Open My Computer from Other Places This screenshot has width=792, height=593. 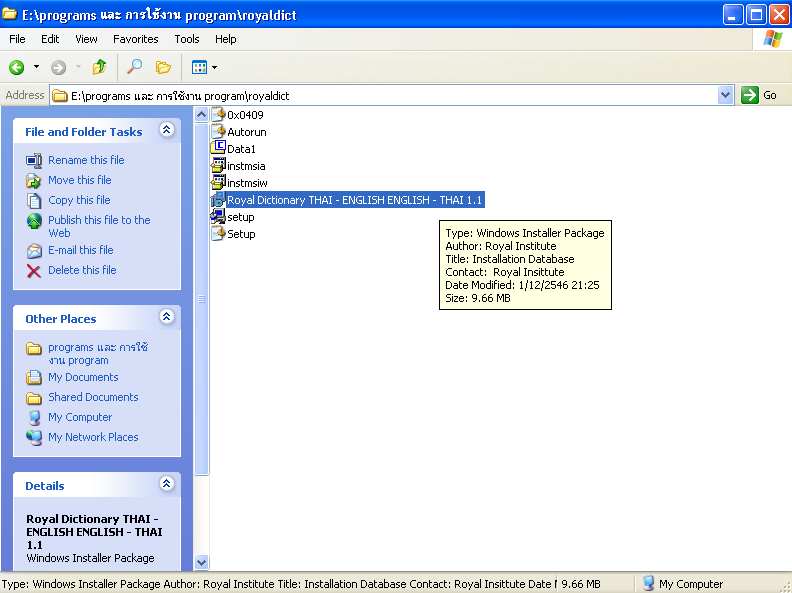pos(80,417)
